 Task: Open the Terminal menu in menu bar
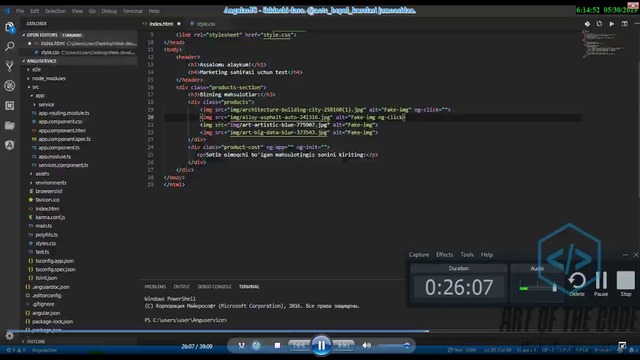(133, 11)
